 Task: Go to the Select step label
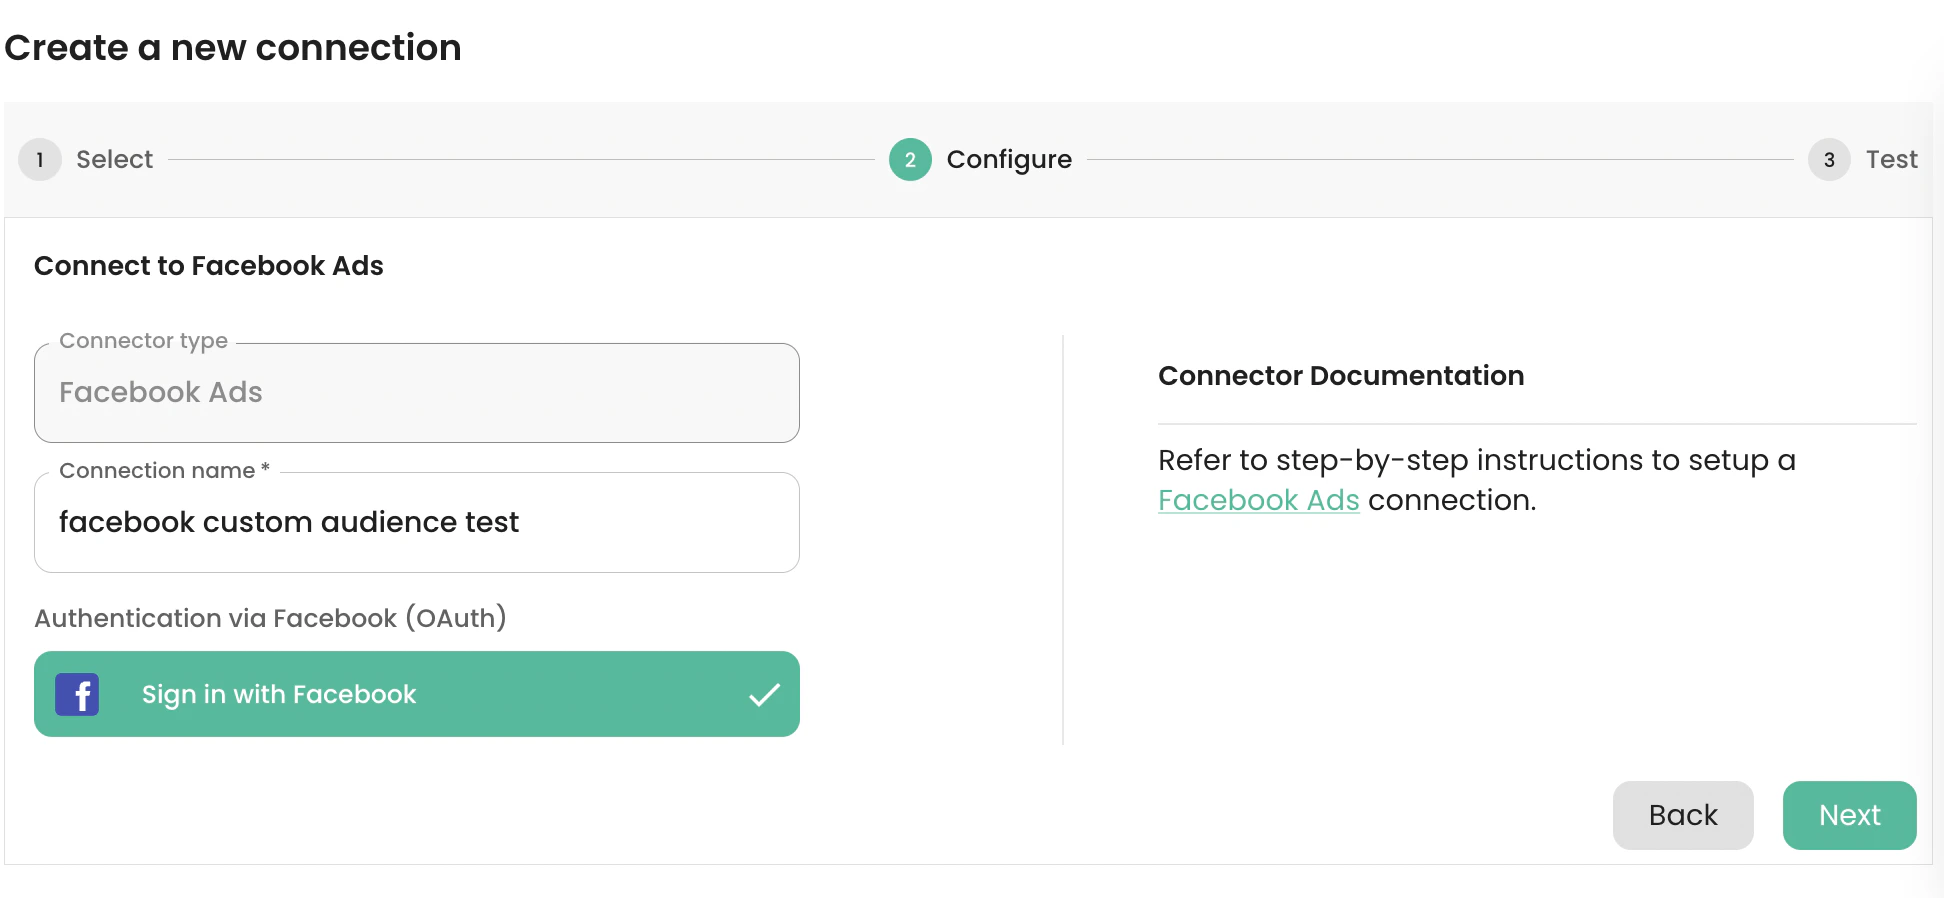pyautogui.click(x=115, y=159)
